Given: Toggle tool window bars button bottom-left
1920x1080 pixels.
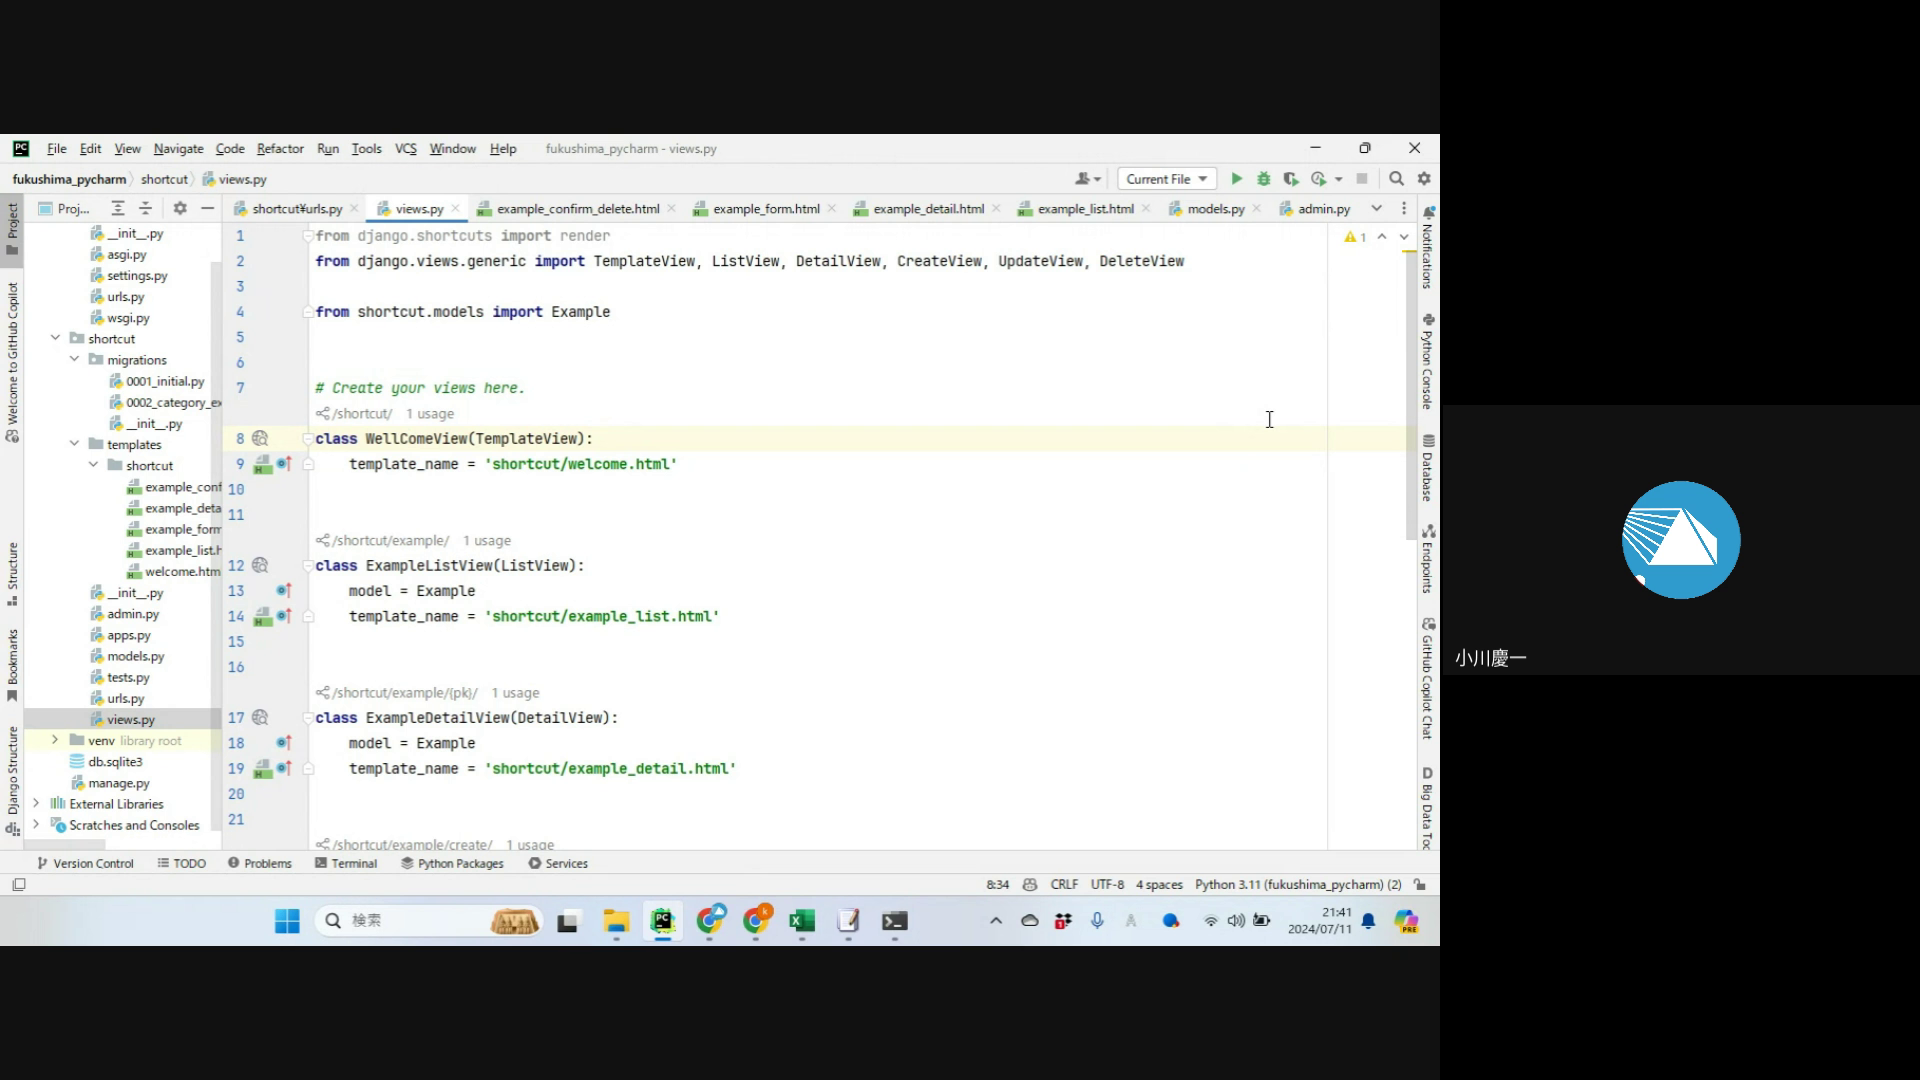Looking at the screenshot, I should pyautogui.click(x=18, y=885).
